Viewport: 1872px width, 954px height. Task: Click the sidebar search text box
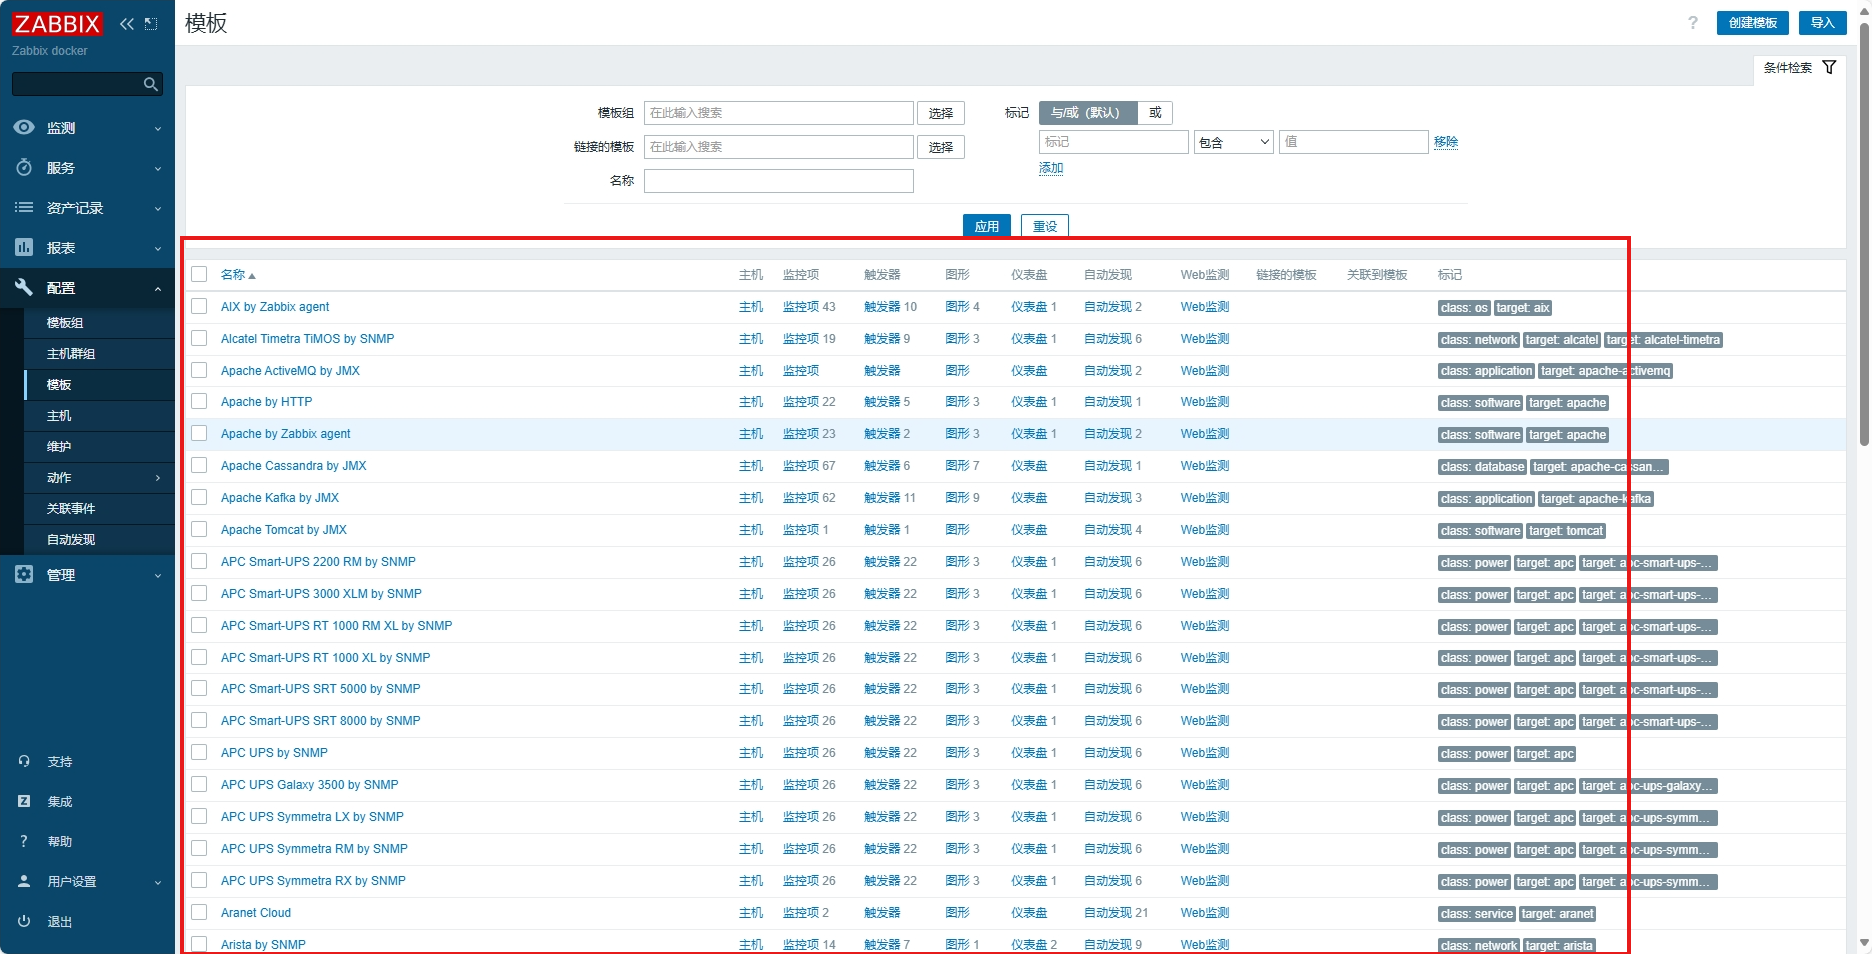77,84
